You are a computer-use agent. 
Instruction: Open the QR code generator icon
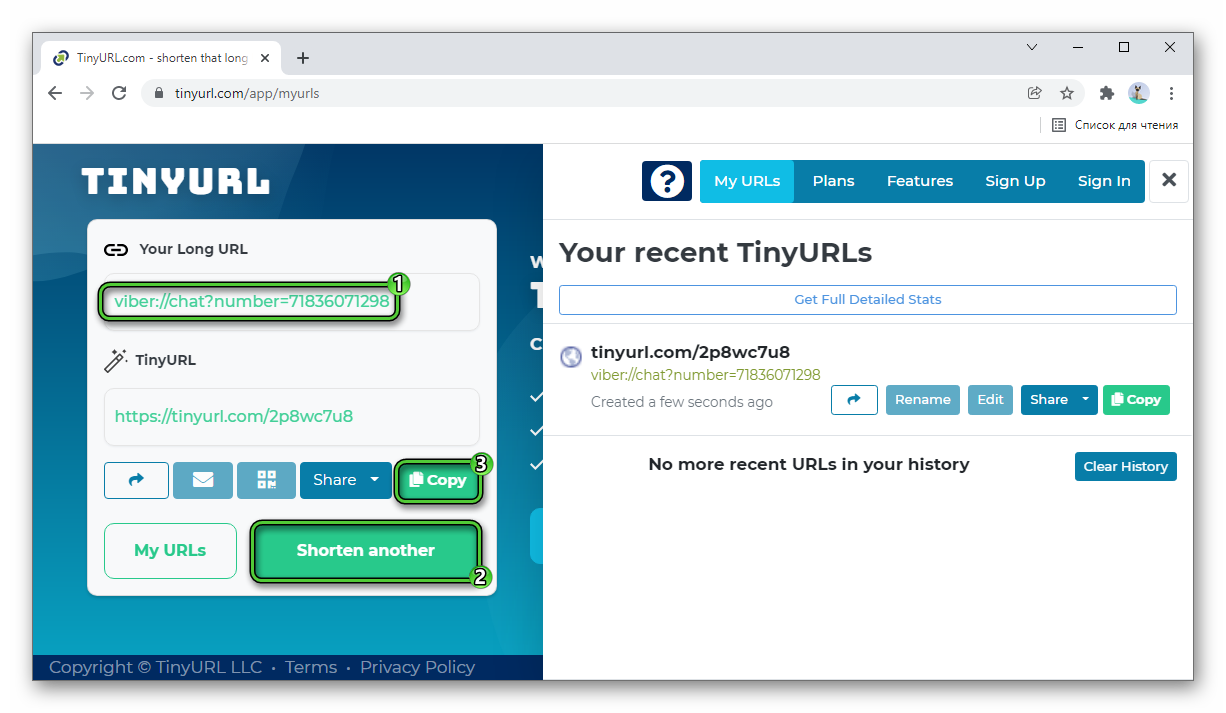[x=266, y=480]
